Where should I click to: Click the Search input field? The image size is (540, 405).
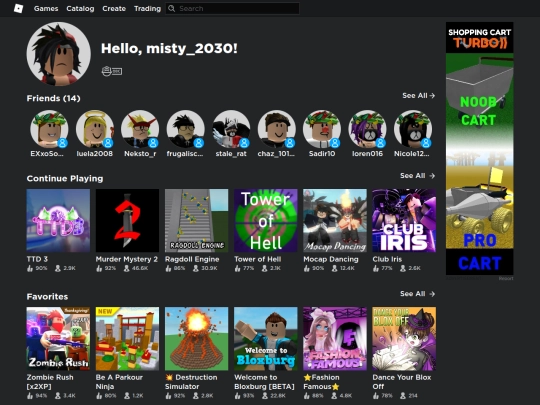[232, 9]
